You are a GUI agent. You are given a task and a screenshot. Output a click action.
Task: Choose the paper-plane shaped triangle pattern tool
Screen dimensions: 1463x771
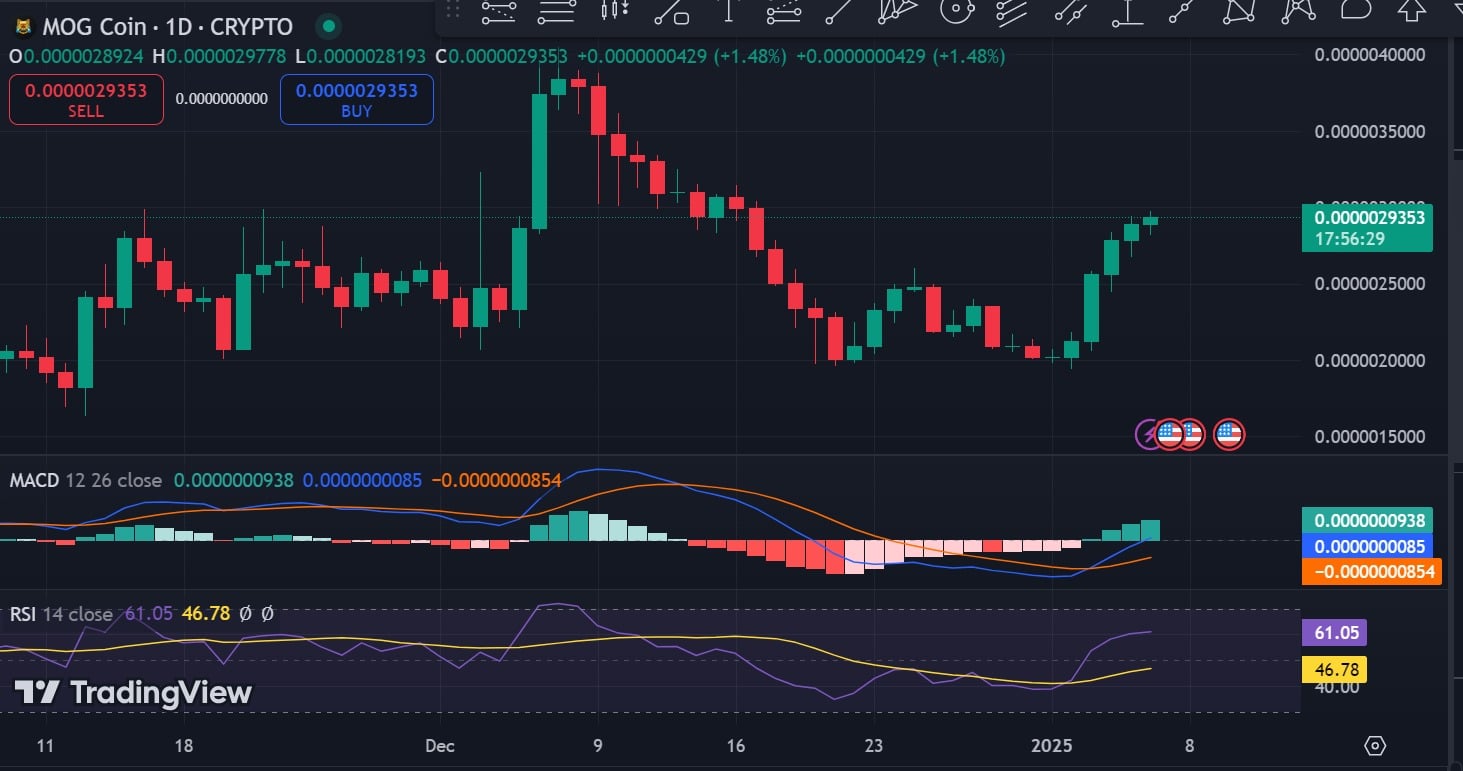click(x=897, y=11)
